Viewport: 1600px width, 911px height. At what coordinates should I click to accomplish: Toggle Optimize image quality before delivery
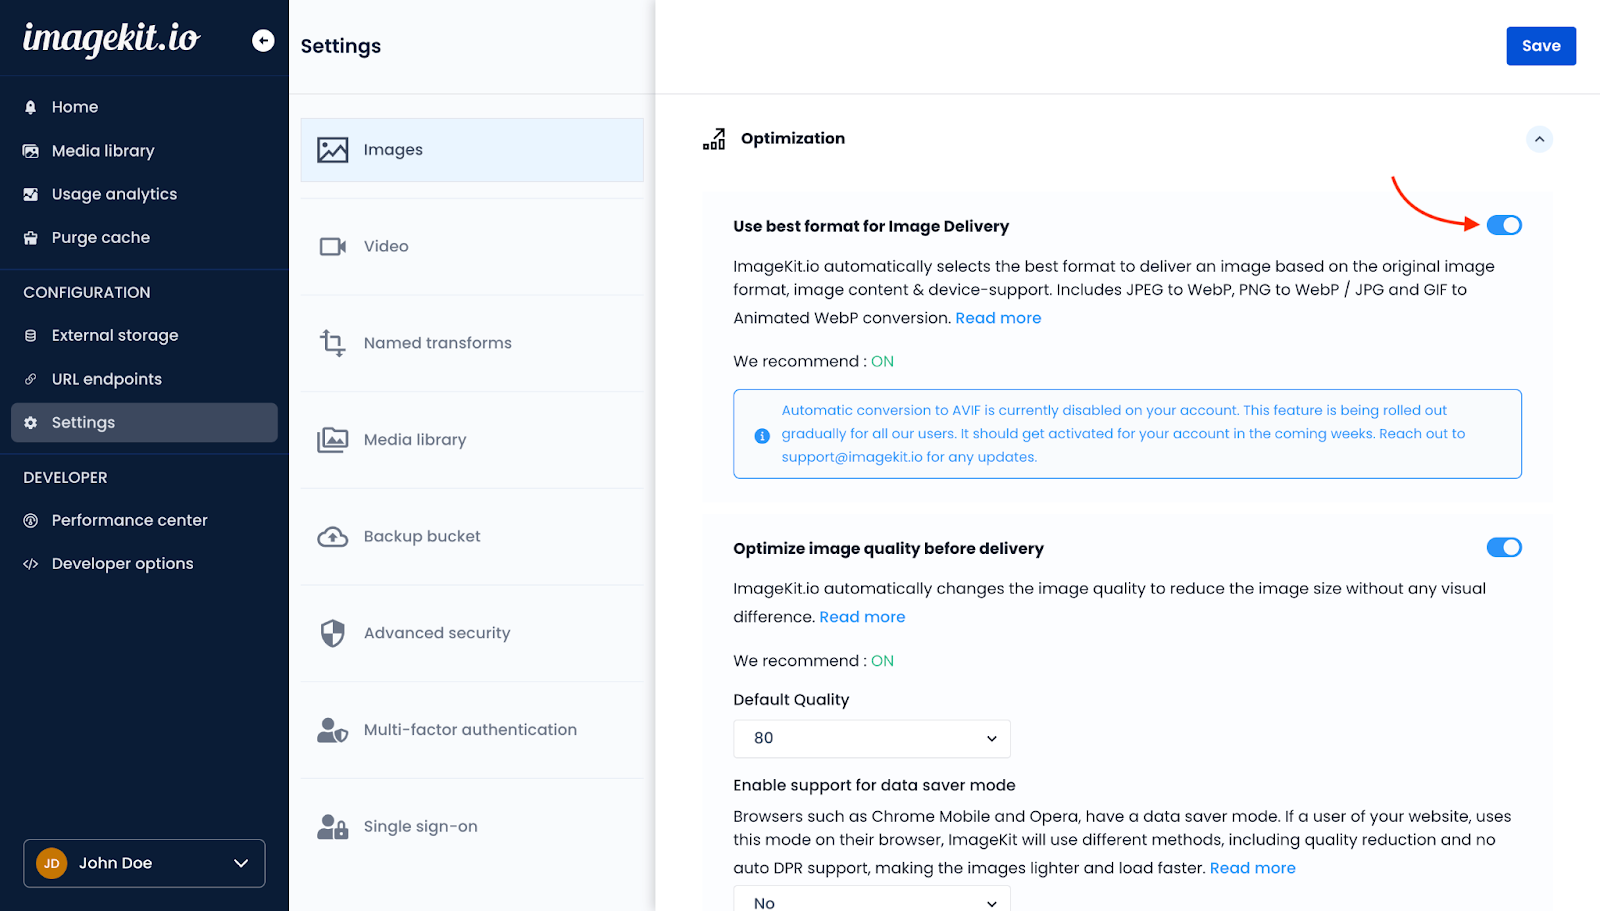(x=1503, y=547)
